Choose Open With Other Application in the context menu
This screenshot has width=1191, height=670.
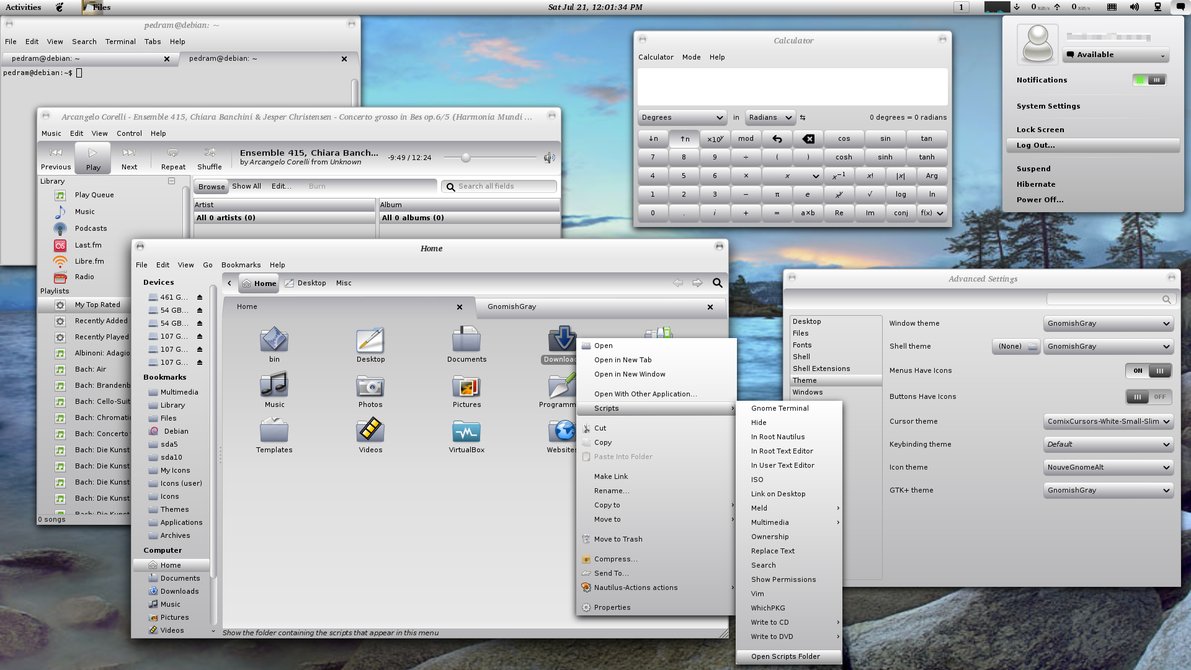pos(645,394)
